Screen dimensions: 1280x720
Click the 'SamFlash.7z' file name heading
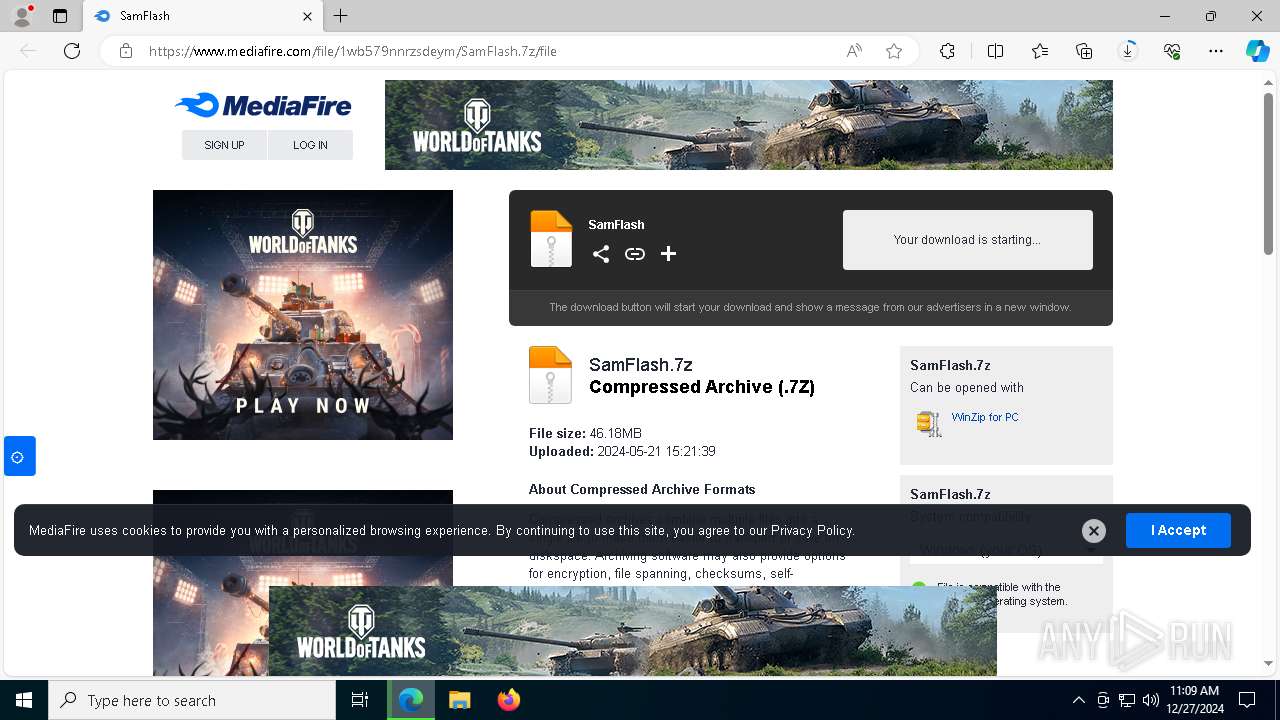tap(641, 365)
